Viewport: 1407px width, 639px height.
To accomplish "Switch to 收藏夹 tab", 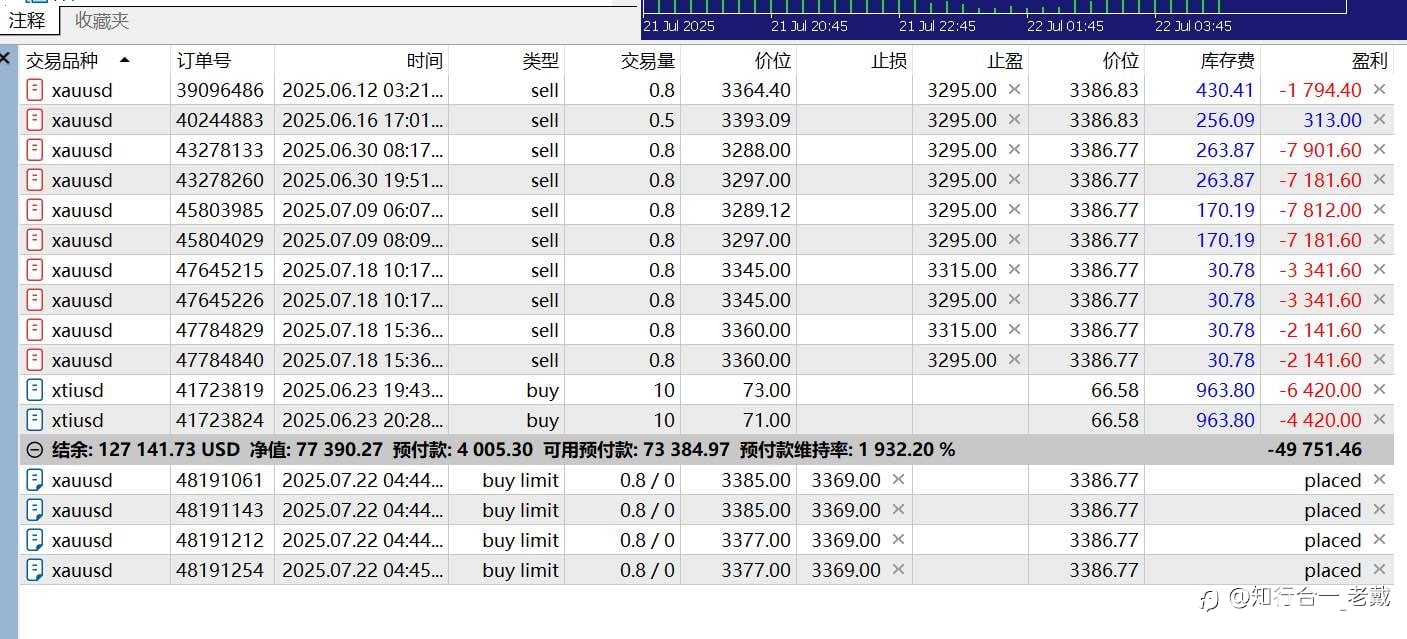I will pyautogui.click(x=102, y=20).
